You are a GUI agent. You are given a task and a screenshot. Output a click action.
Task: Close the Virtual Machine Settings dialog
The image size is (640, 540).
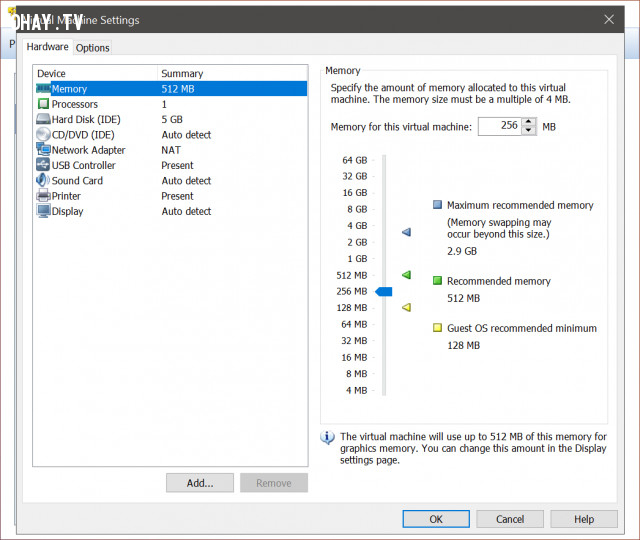(609, 19)
